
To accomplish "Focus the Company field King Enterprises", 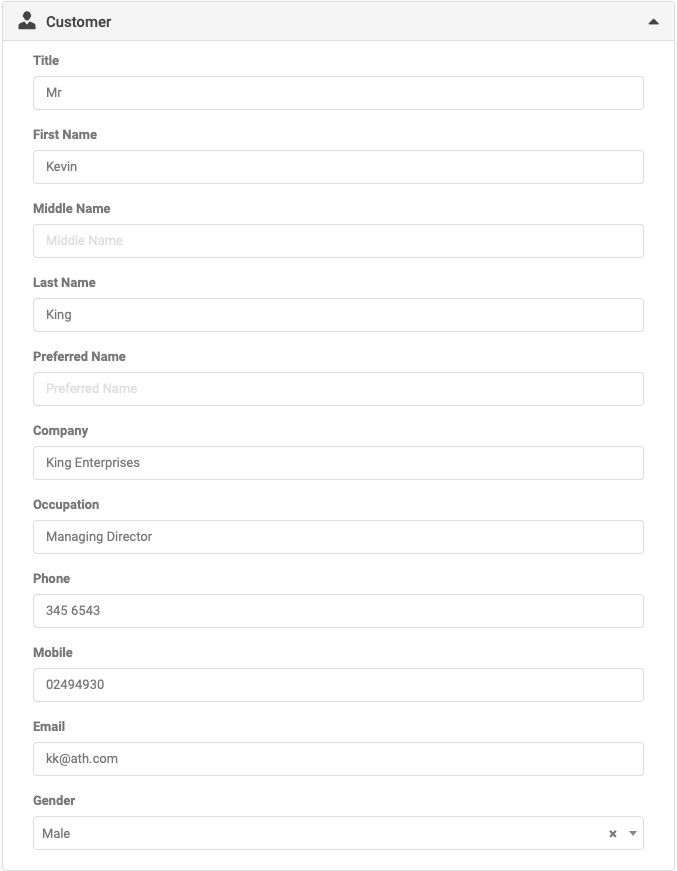I will pyautogui.click(x=338, y=463).
